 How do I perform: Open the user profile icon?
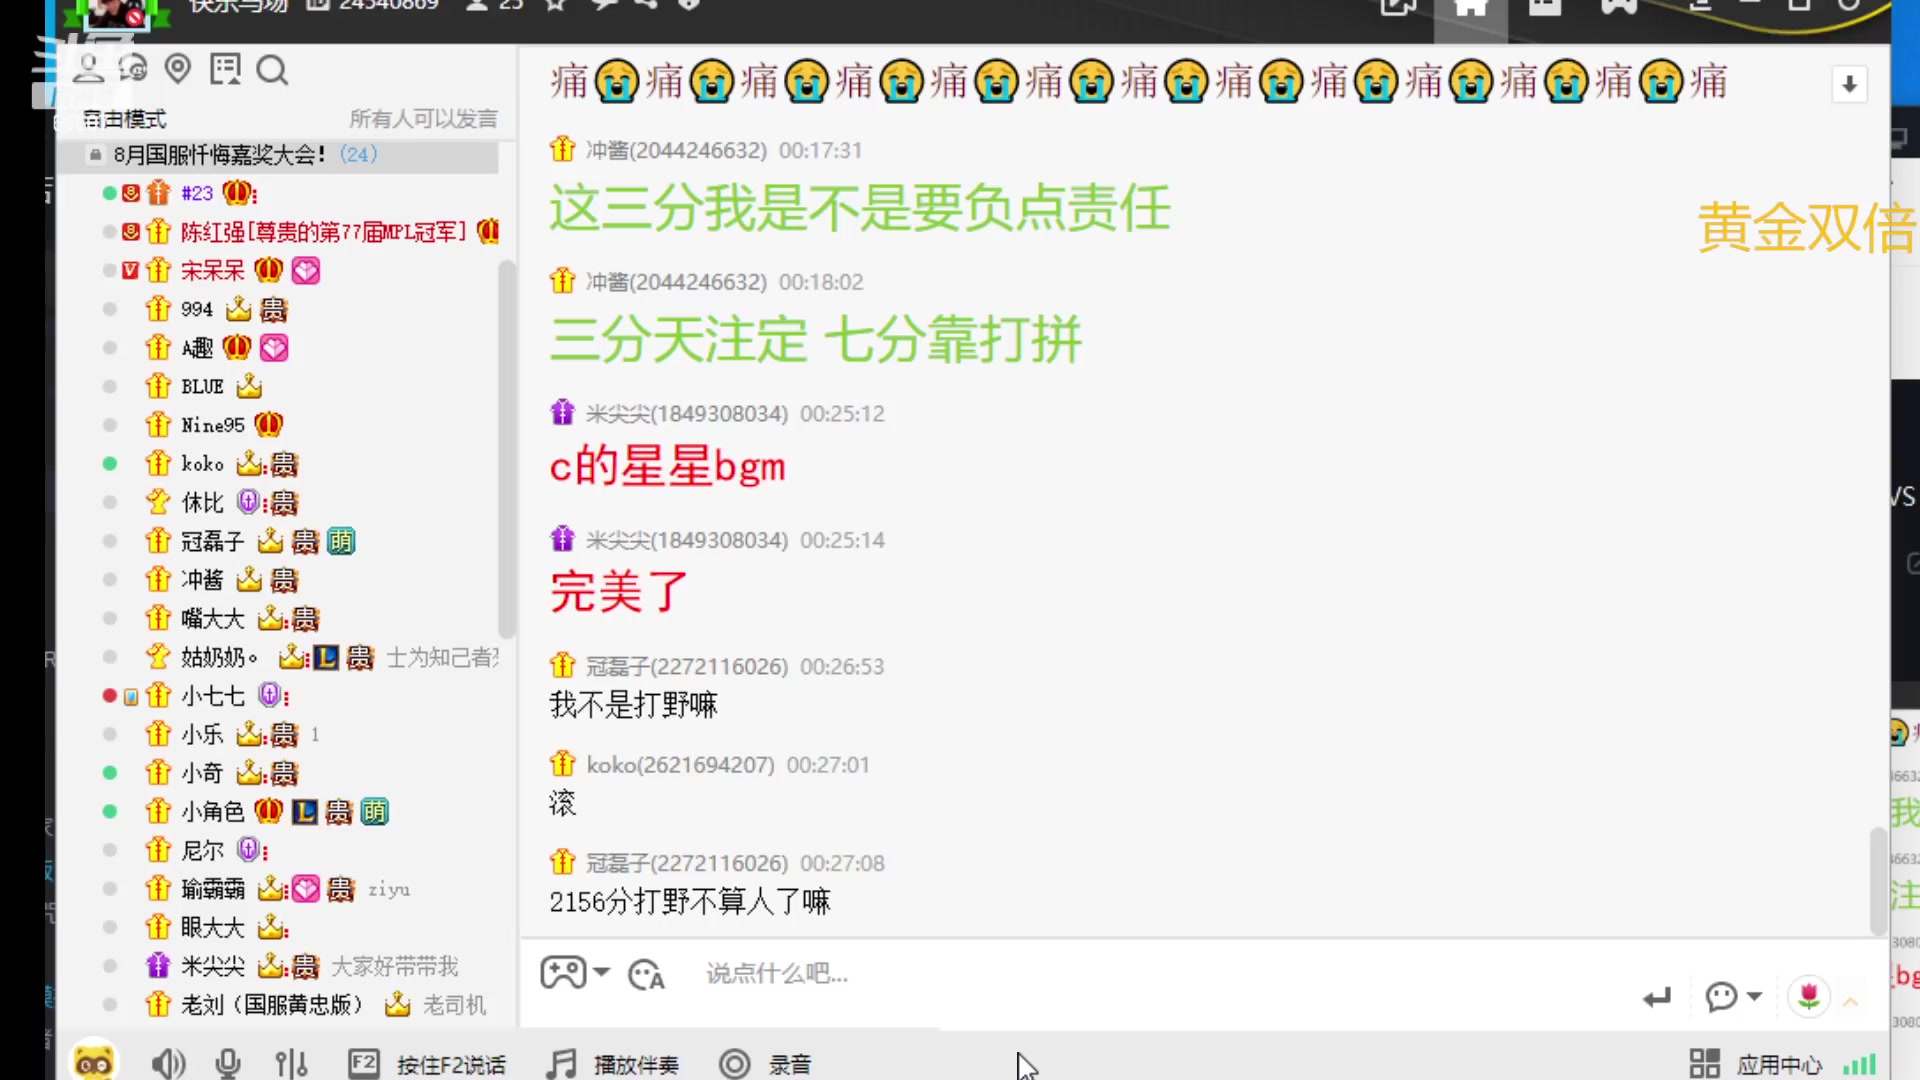click(x=88, y=69)
